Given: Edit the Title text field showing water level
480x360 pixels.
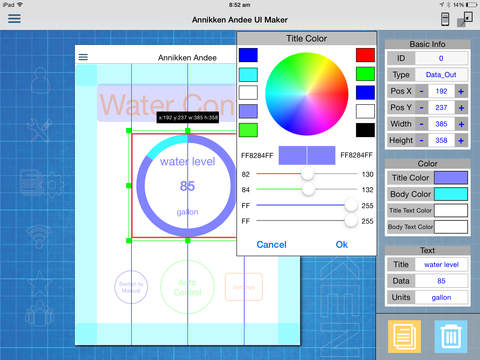Looking at the screenshot, I should pos(441,265).
